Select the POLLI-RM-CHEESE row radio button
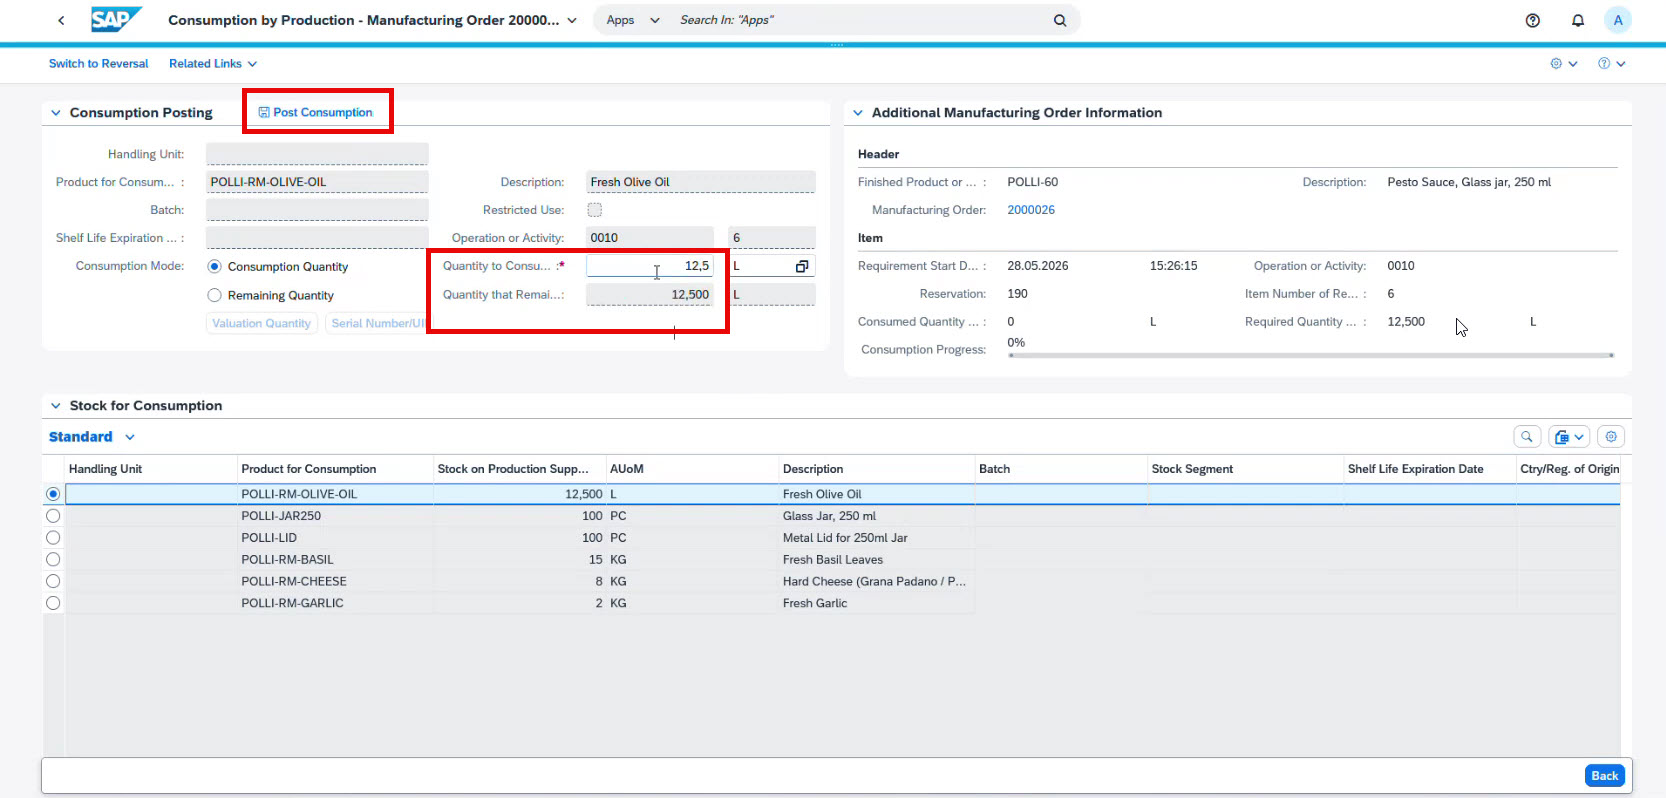 click(53, 581)
